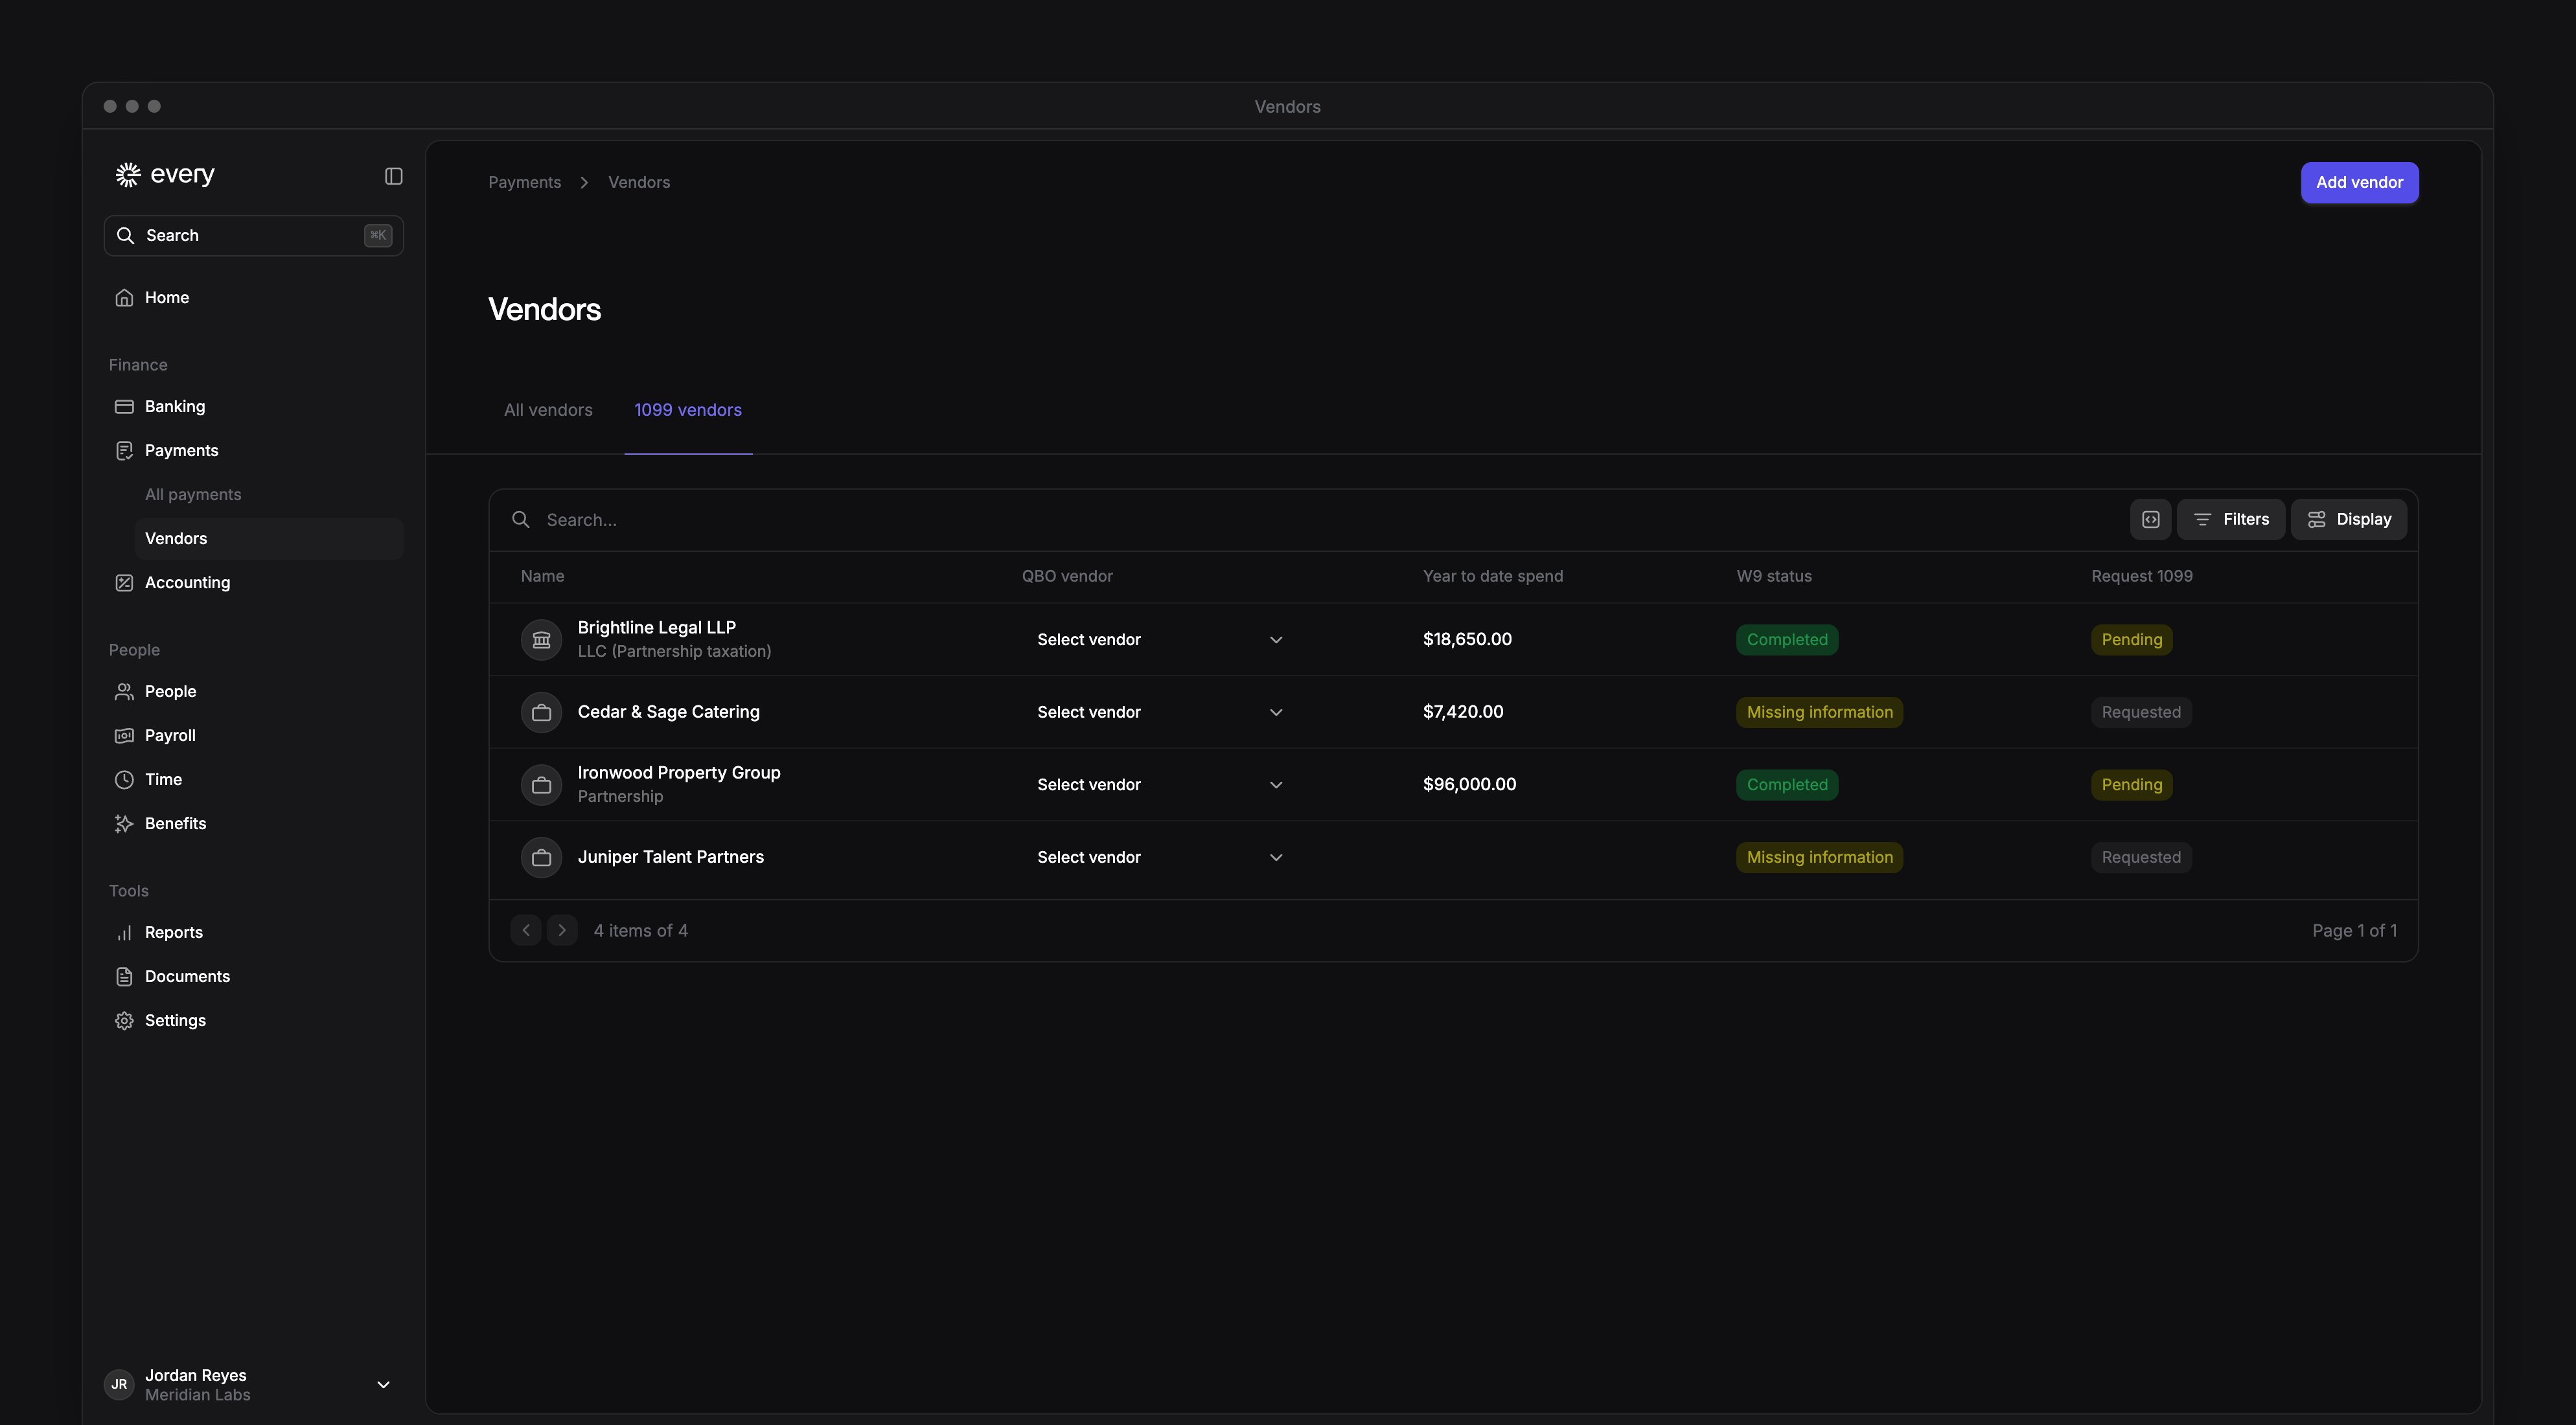Click Missing information badge for Cedar & Sage Catering
This screenshot has height=1425, width=2576.
tap(1819, 713)
